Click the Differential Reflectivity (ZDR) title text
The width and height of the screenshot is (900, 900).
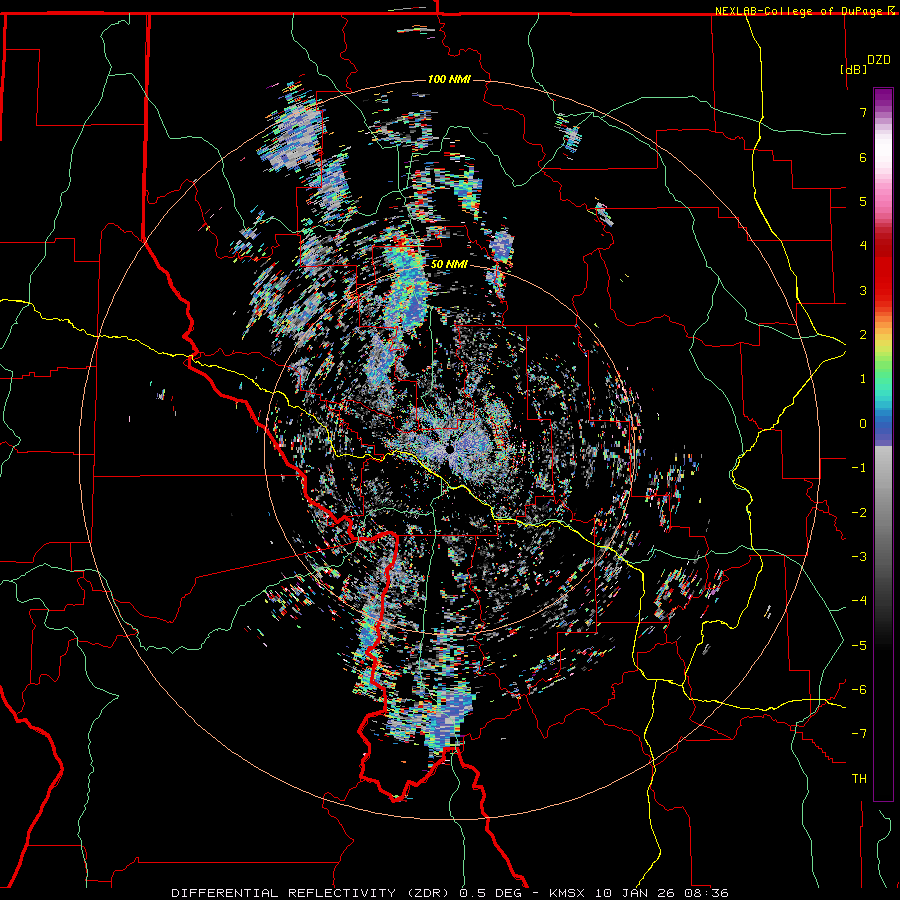pos(312,893)
